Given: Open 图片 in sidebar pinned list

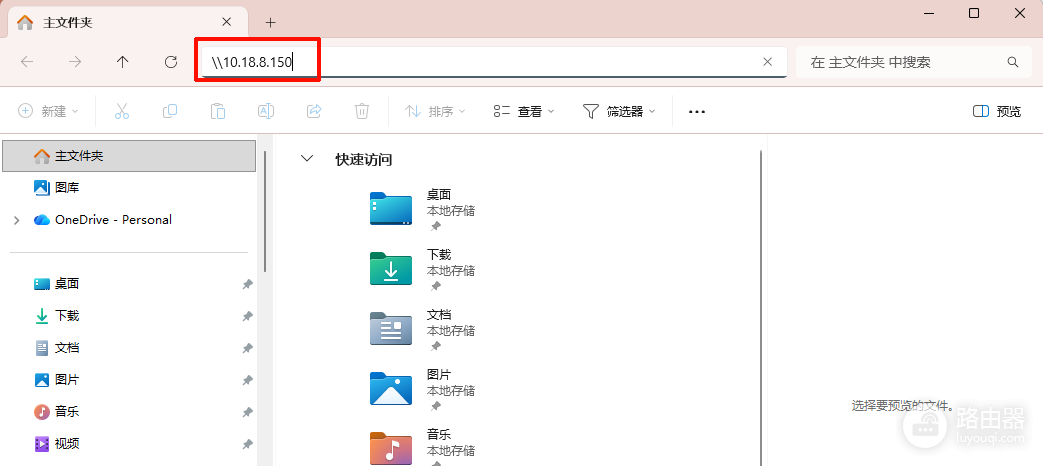Looking at the screenshot, I should click(57, 380).
